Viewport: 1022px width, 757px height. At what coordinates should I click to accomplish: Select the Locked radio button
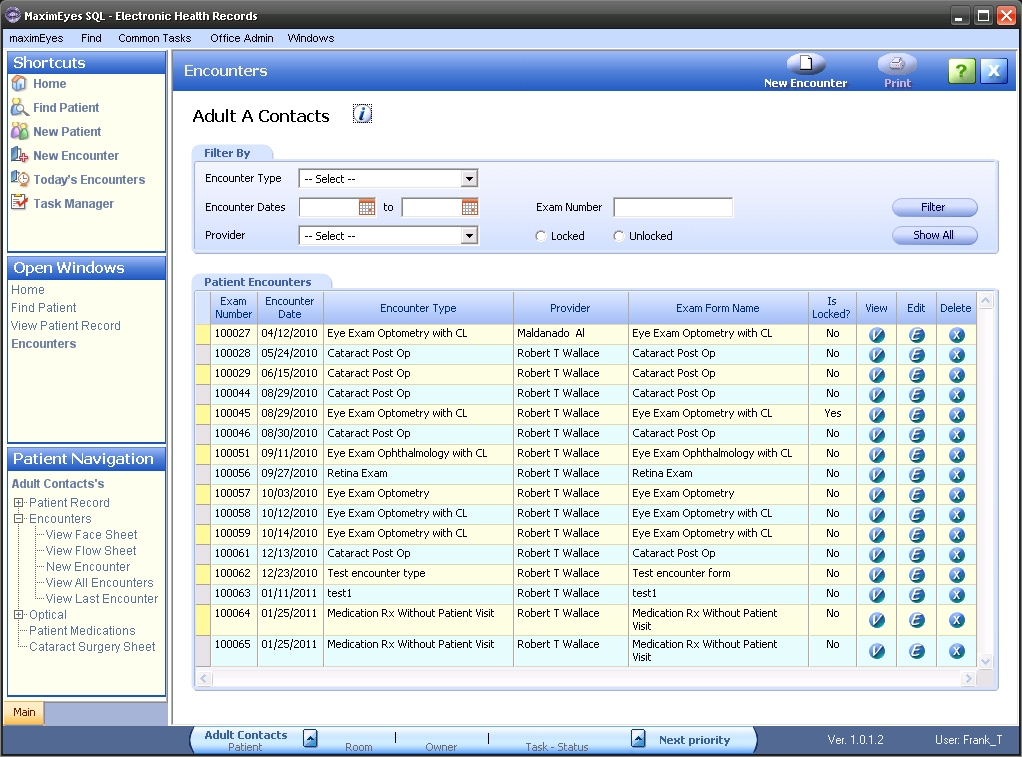(x=540, y=236)
